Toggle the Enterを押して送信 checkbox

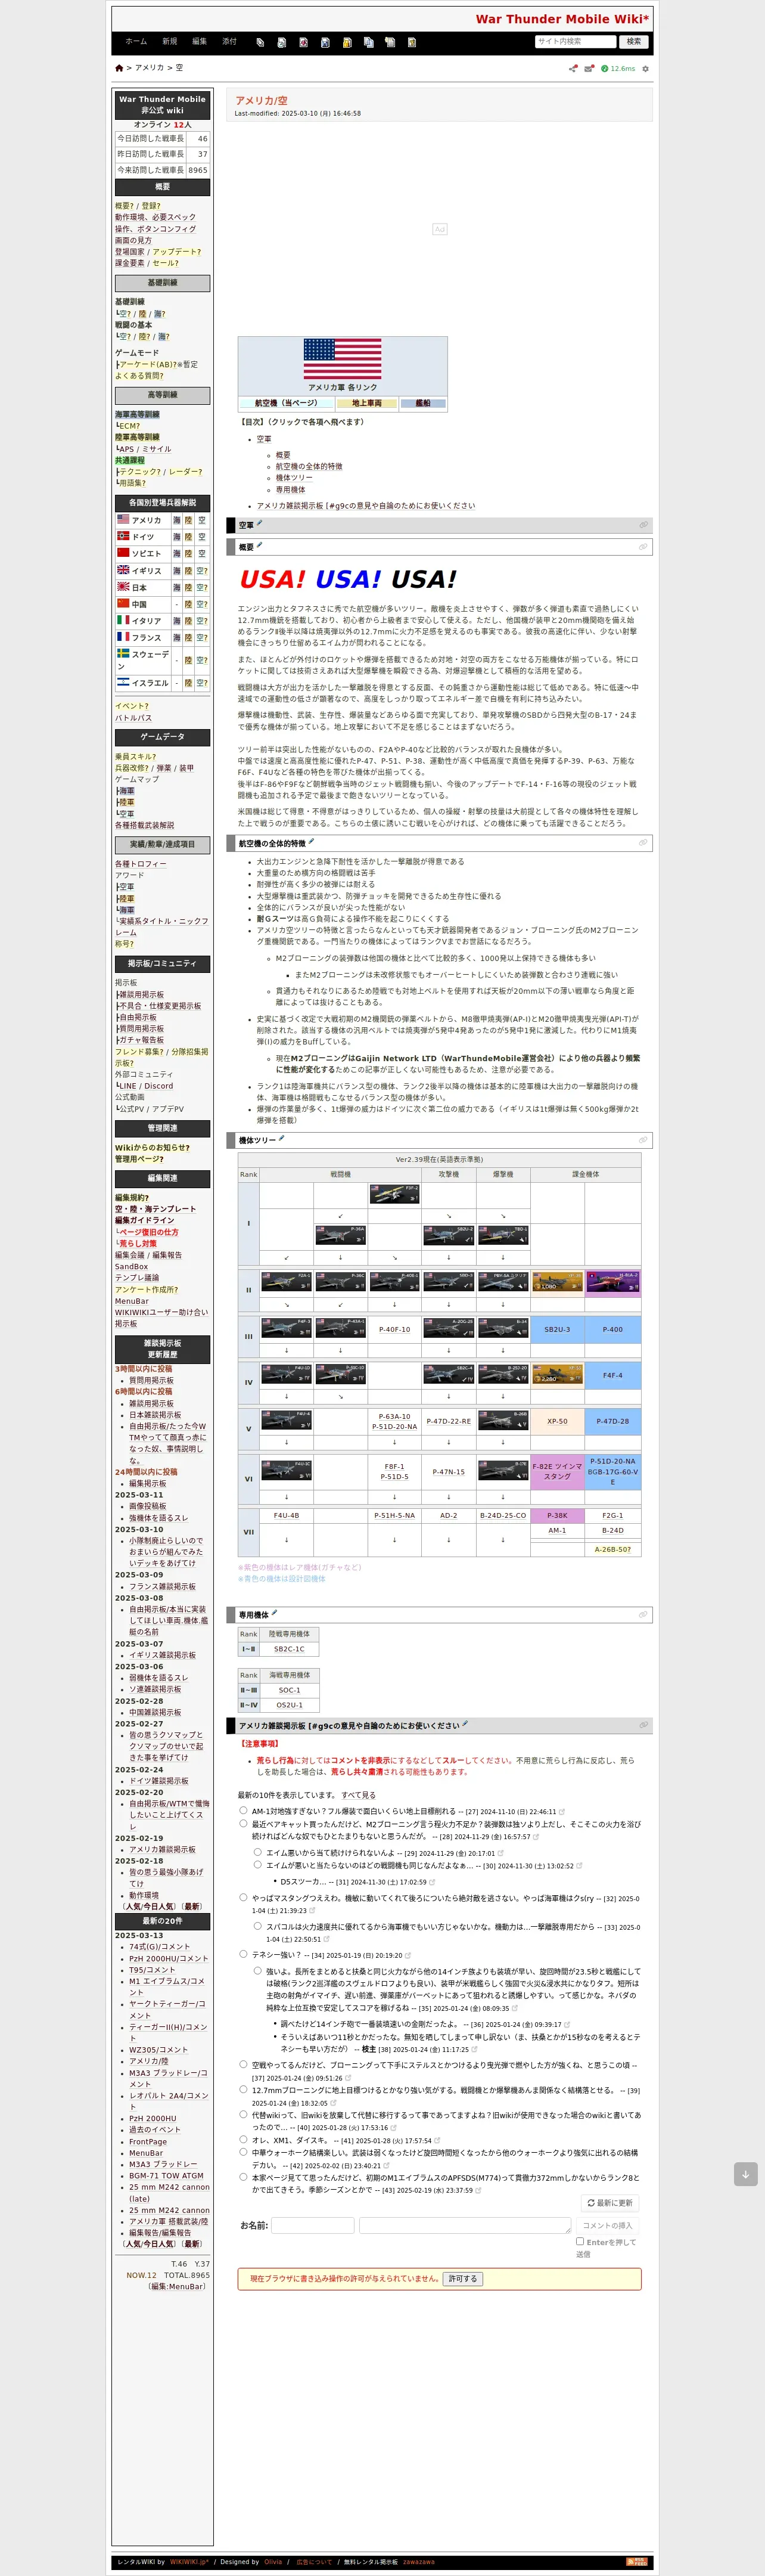[580, 2241]
